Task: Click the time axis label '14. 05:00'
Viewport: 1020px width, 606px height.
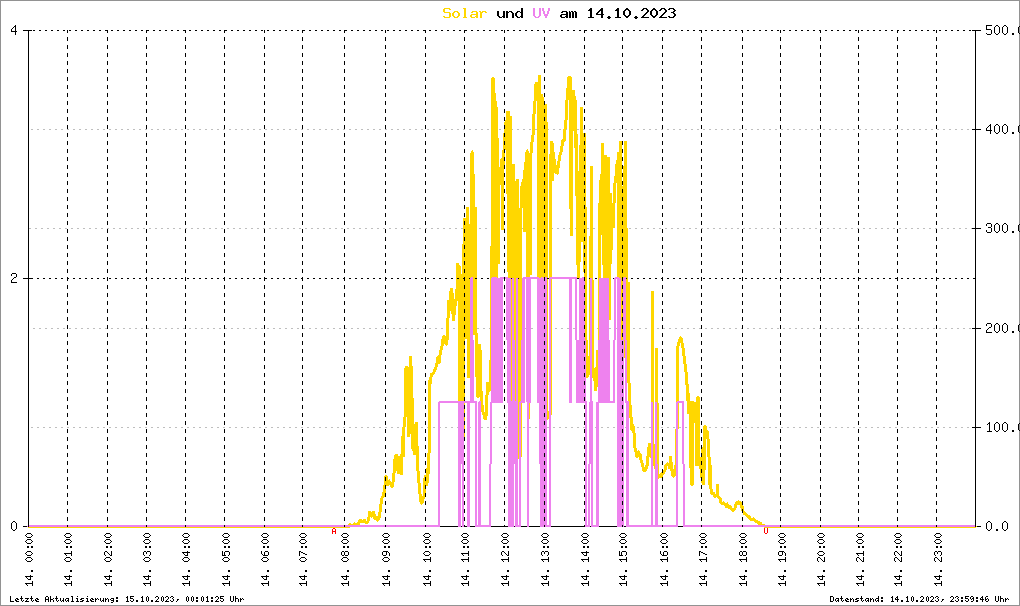Action: click(x=226, y=560)
